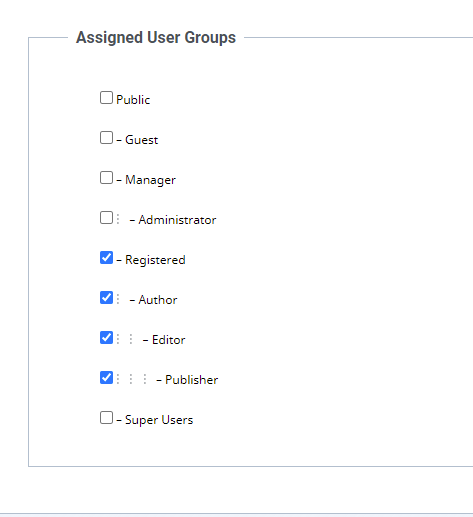
Task: Check the Public group checkbox
Action: coord(106,98)
